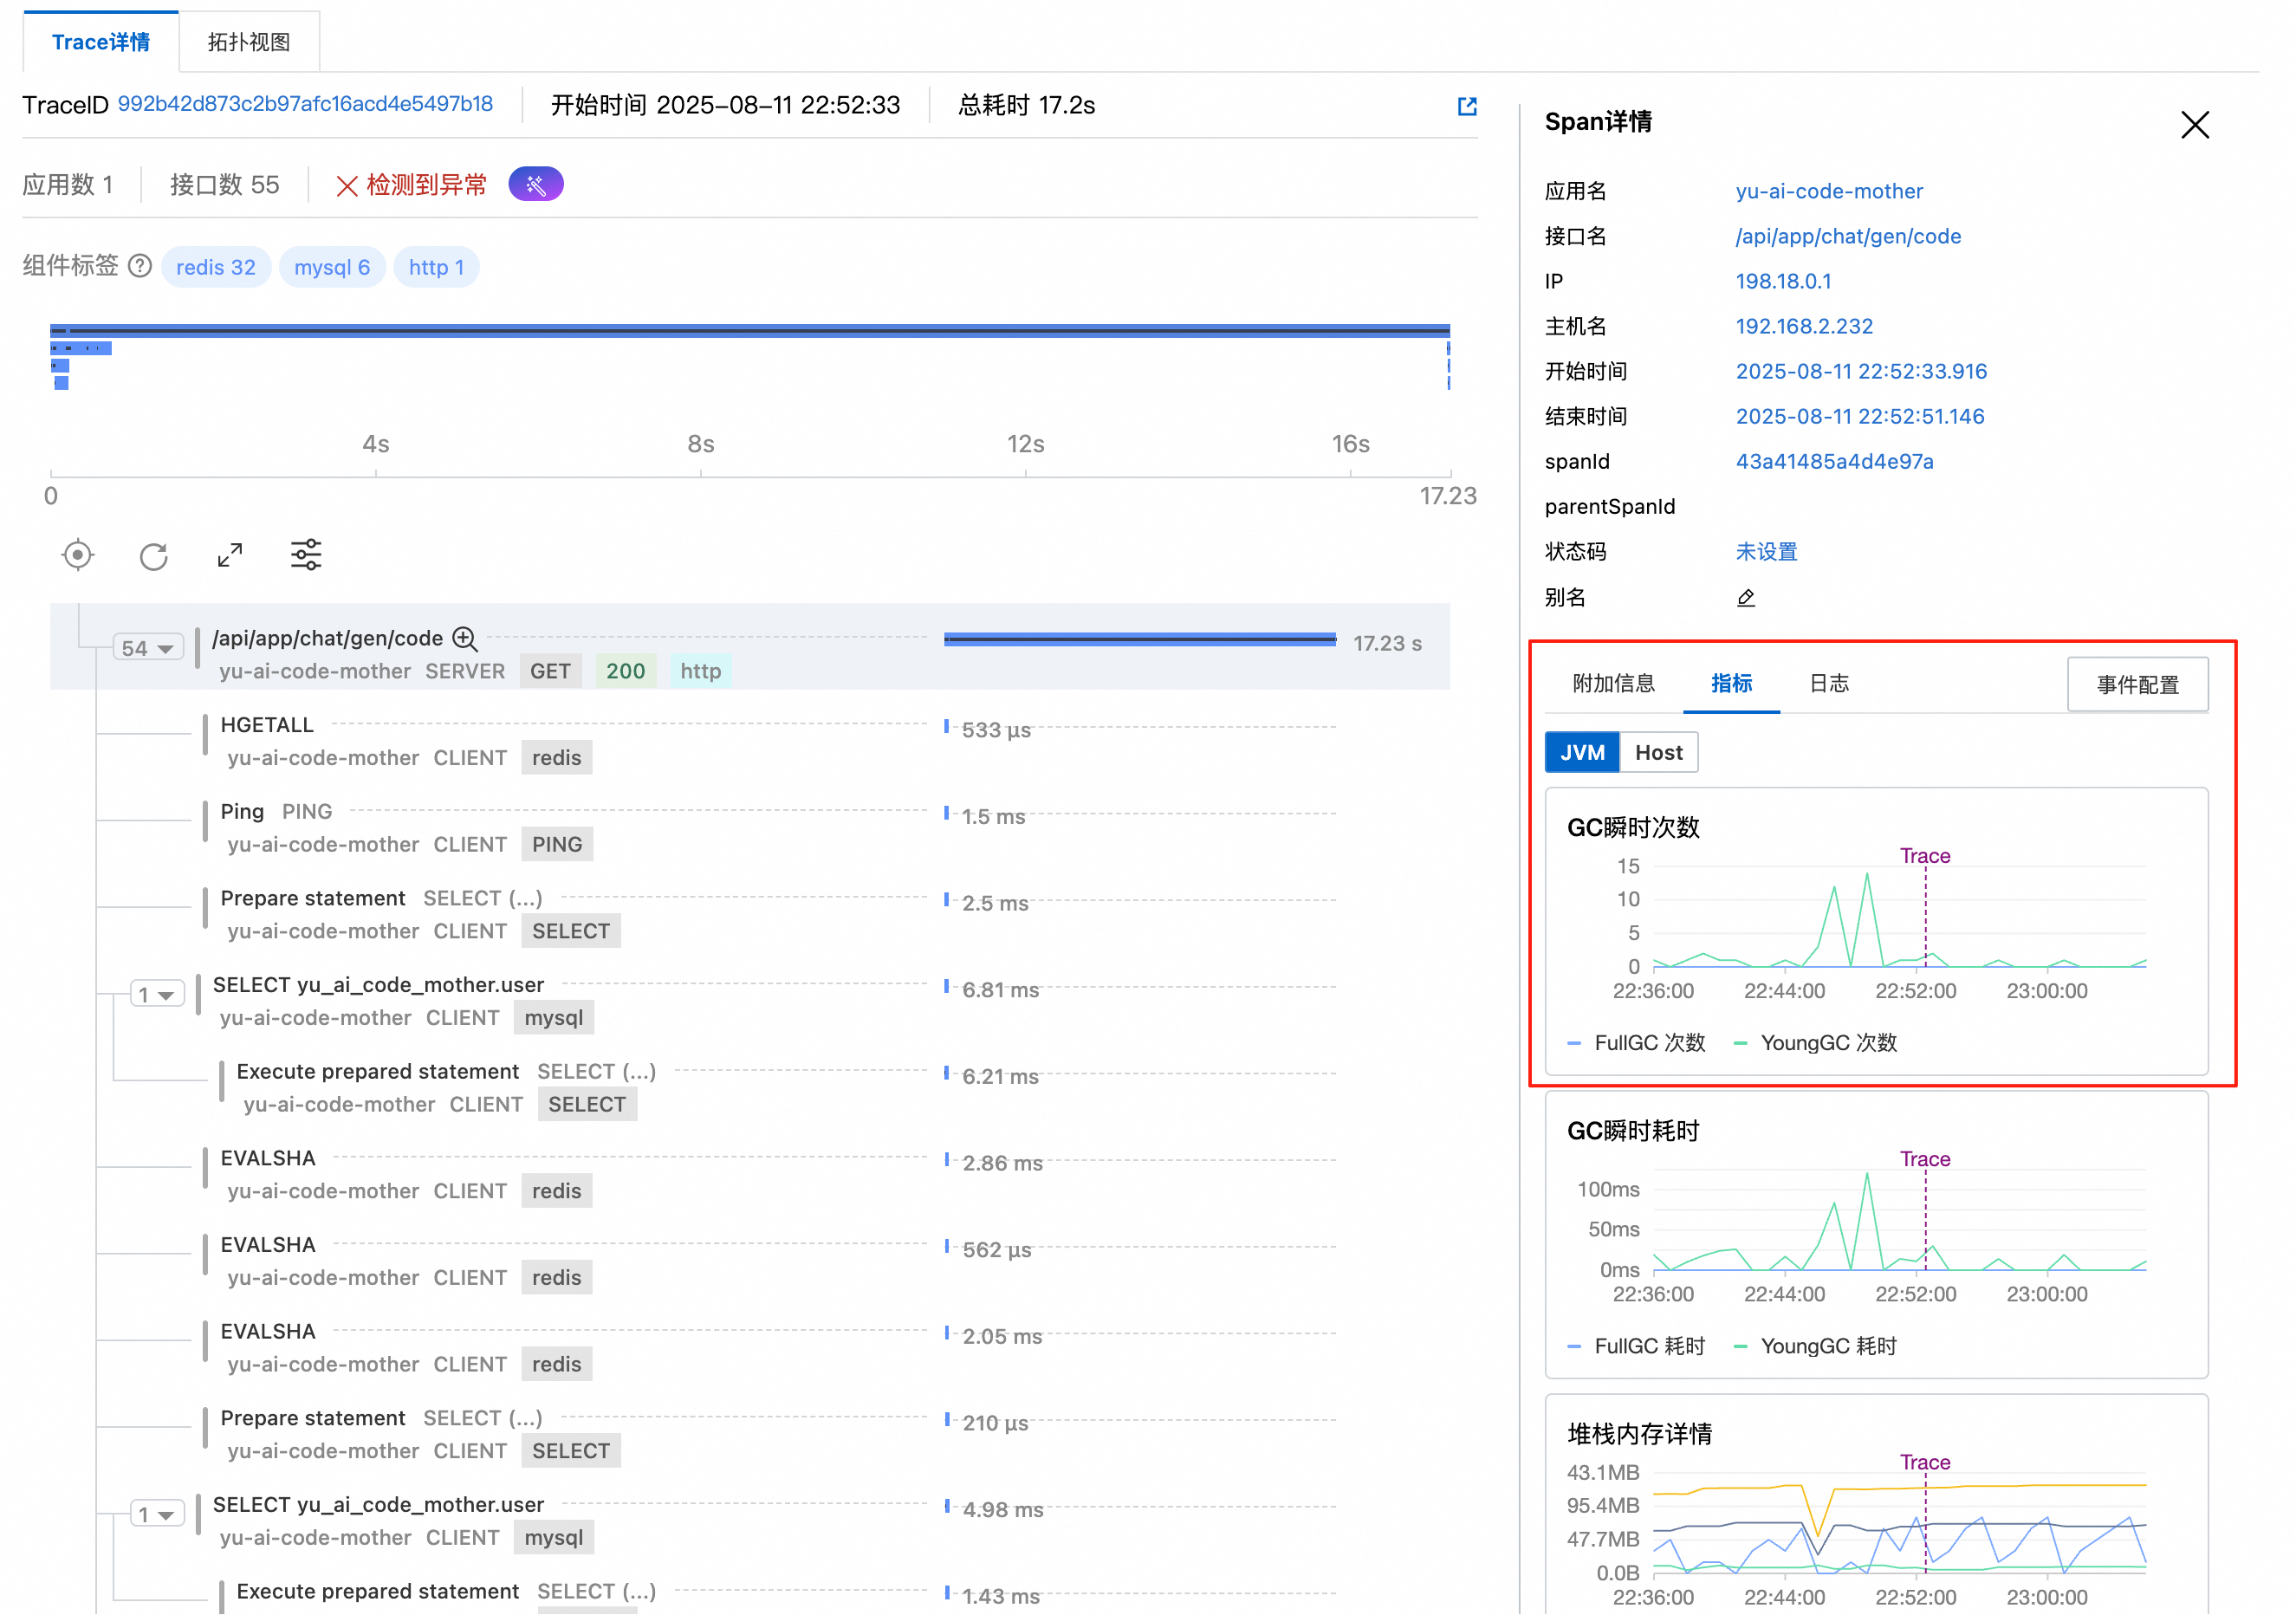
Task: Switch metrics view to Host
Action: [x=1658, y=753]
